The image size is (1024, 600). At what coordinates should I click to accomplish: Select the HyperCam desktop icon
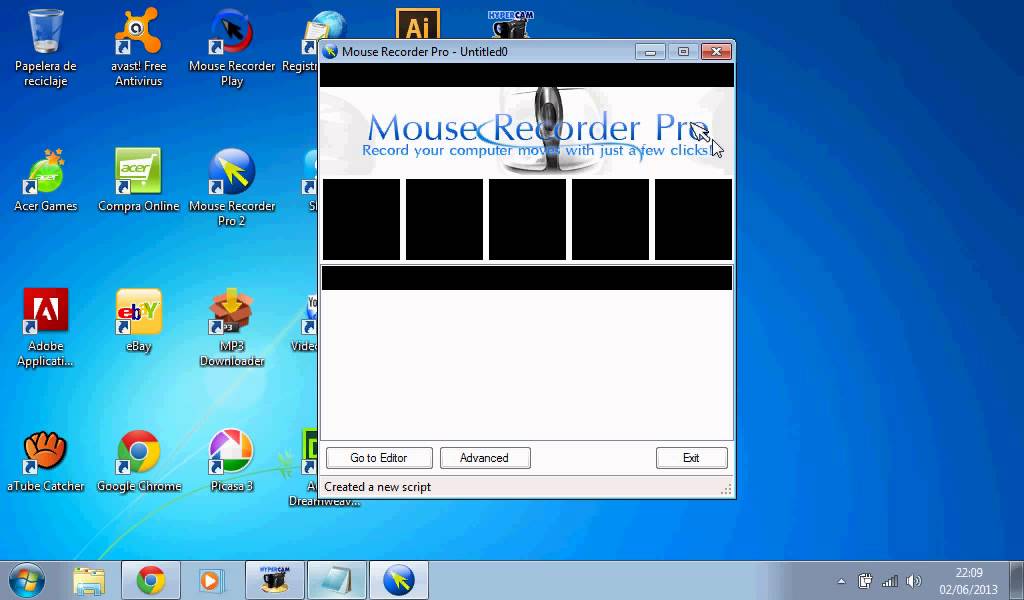tap(510, 24)
